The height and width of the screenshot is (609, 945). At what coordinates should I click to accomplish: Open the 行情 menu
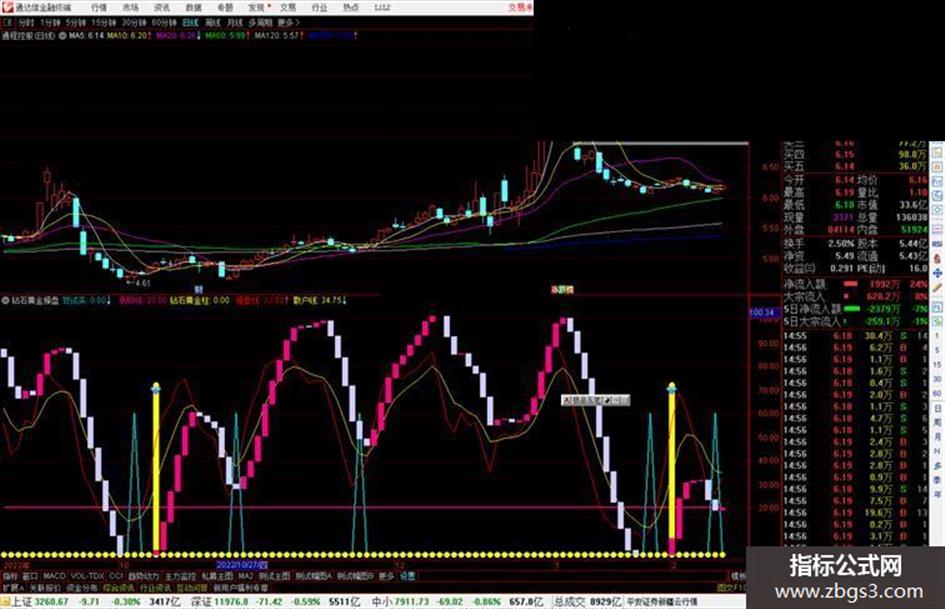(99, 7)
